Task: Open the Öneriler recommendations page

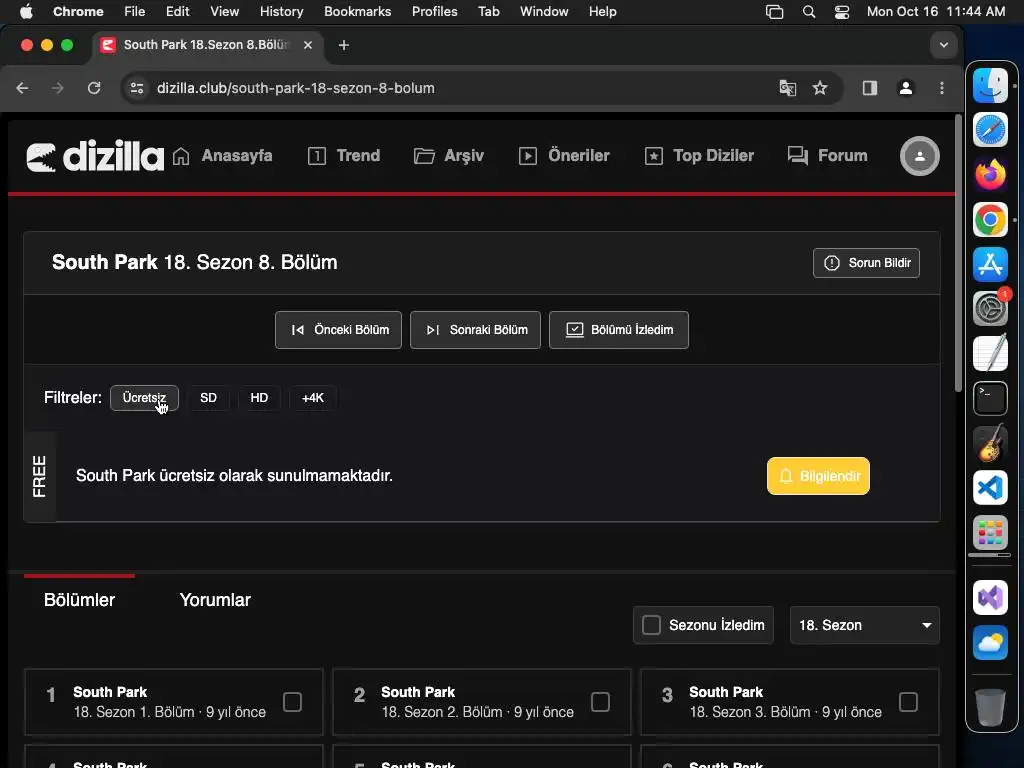Action: (x=564, y=156)
